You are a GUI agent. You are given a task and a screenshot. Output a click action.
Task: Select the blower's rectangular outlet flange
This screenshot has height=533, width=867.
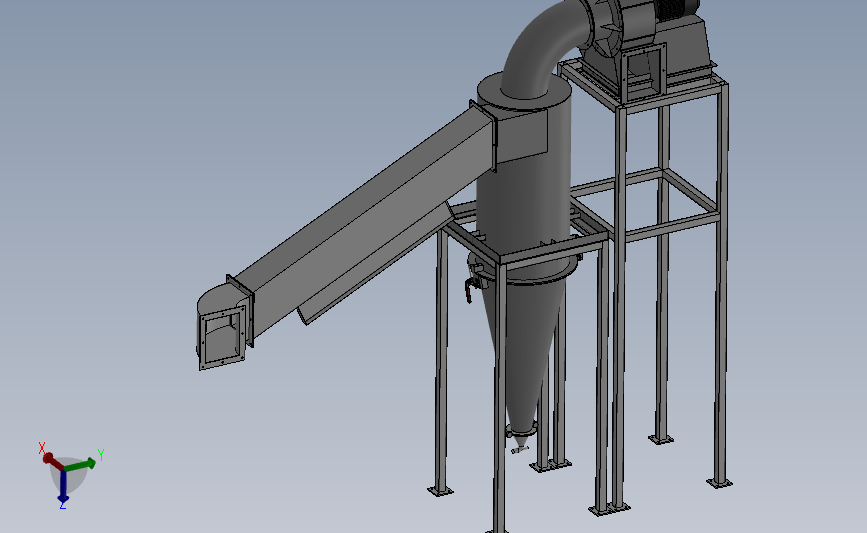(x=644, y=73)
